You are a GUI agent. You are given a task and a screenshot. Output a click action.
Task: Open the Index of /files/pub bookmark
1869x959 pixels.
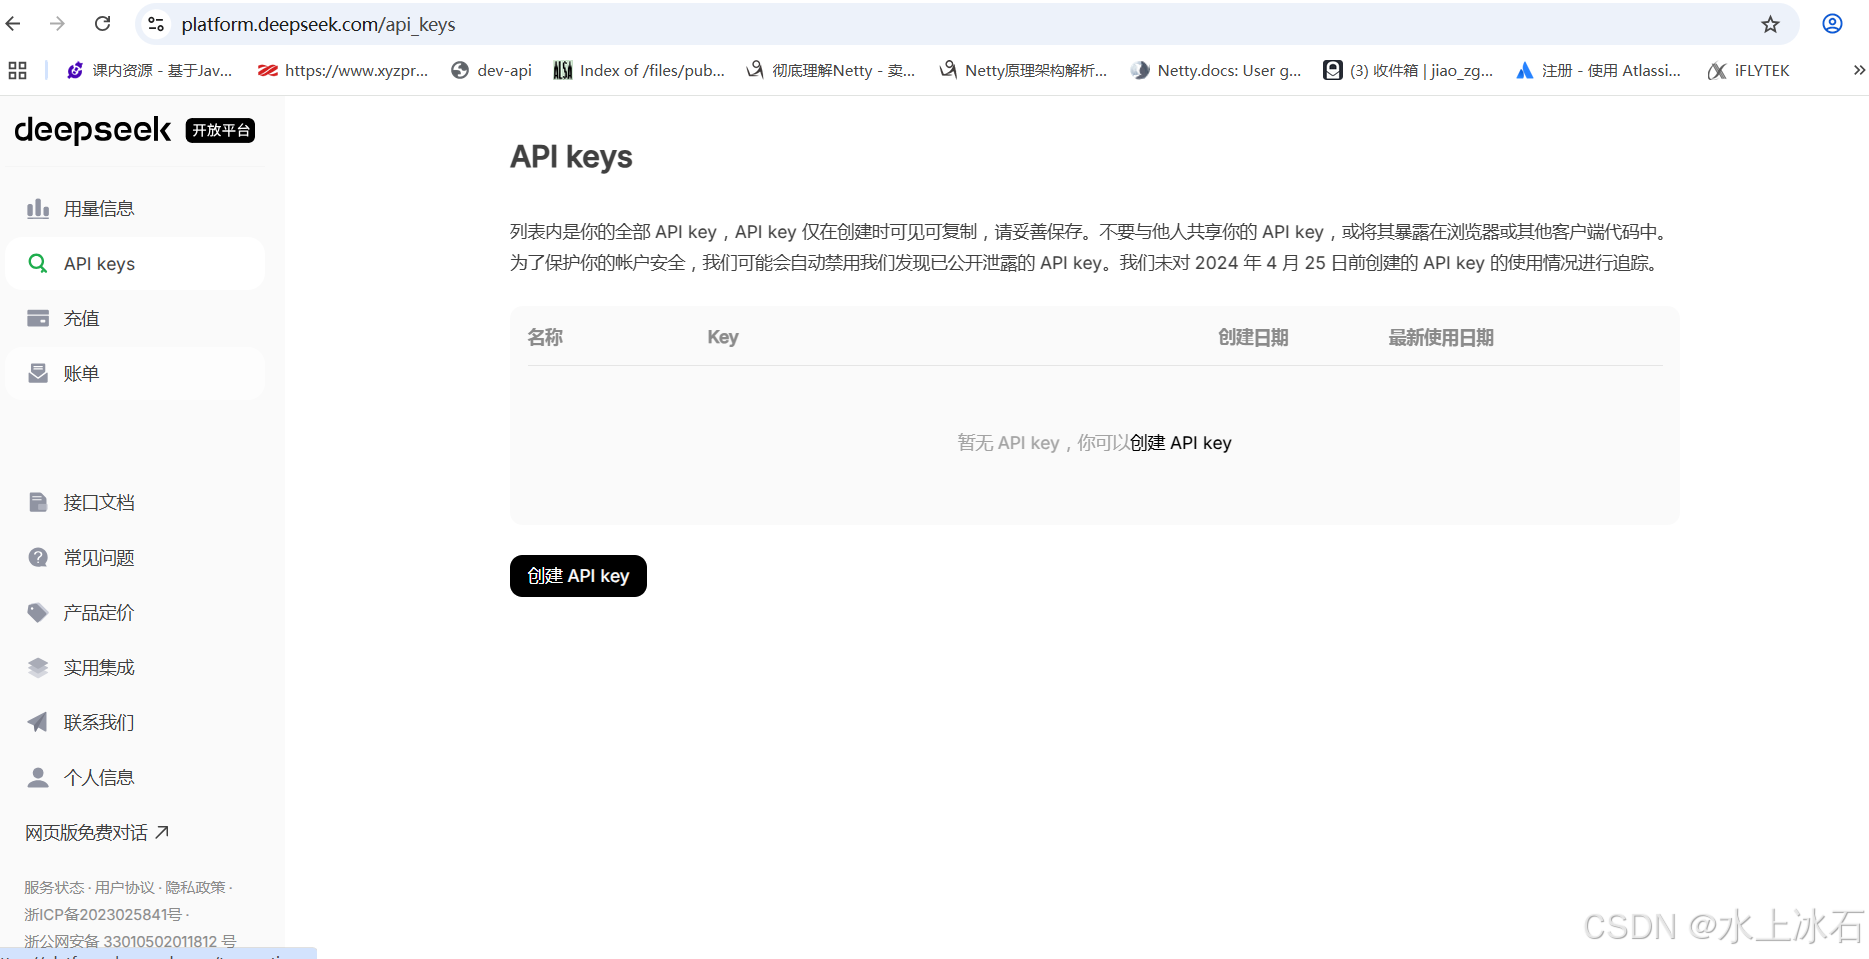click(x=639, y=70)
